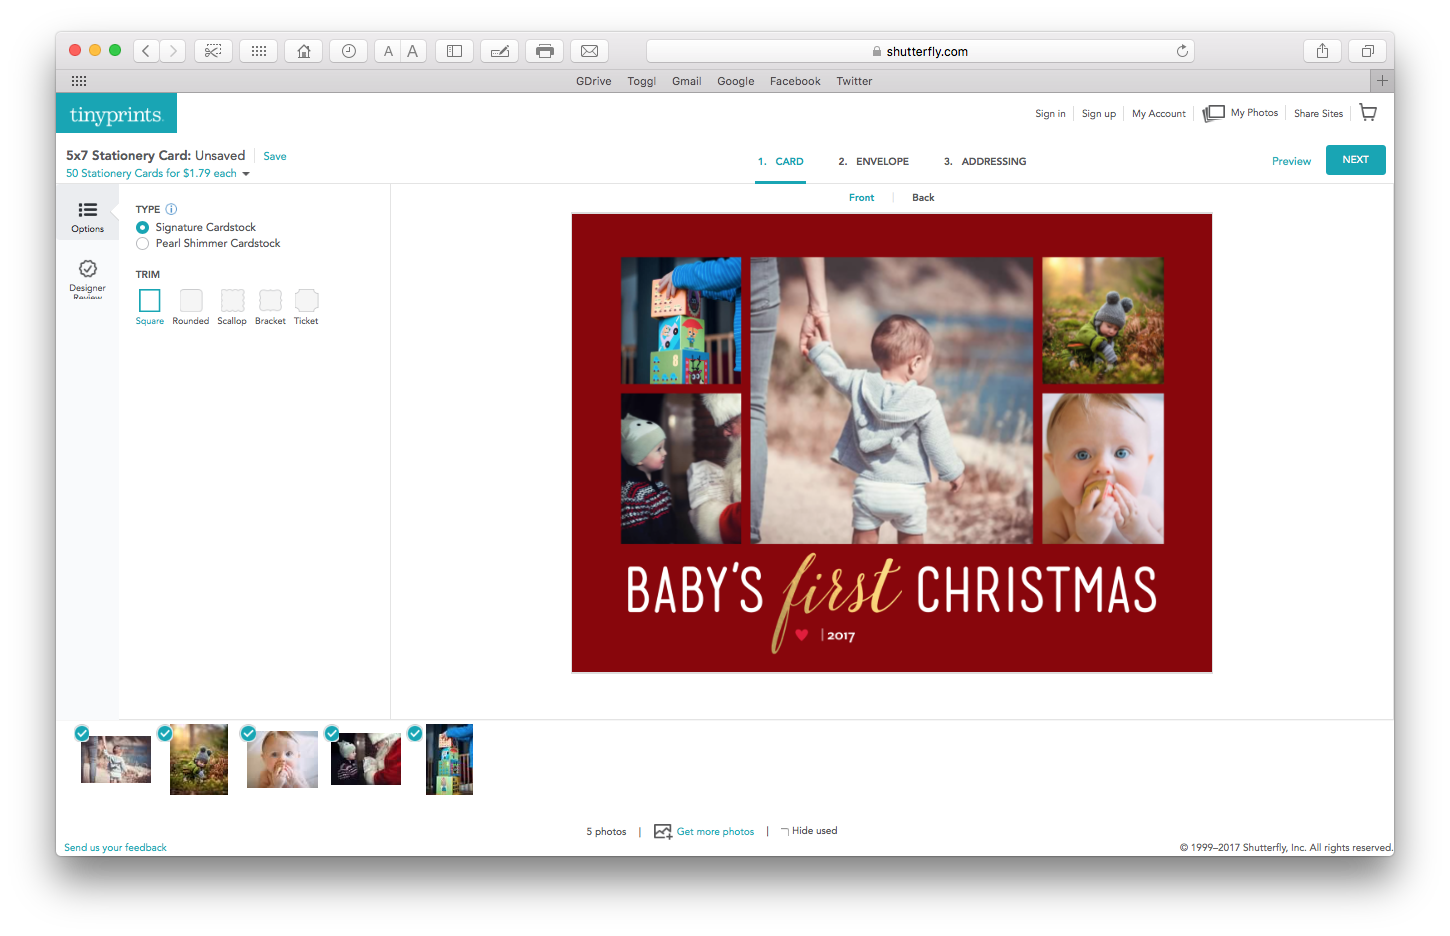Click the Preview link
This screenshot has height=936, width=1450.
click(1291, 161)
